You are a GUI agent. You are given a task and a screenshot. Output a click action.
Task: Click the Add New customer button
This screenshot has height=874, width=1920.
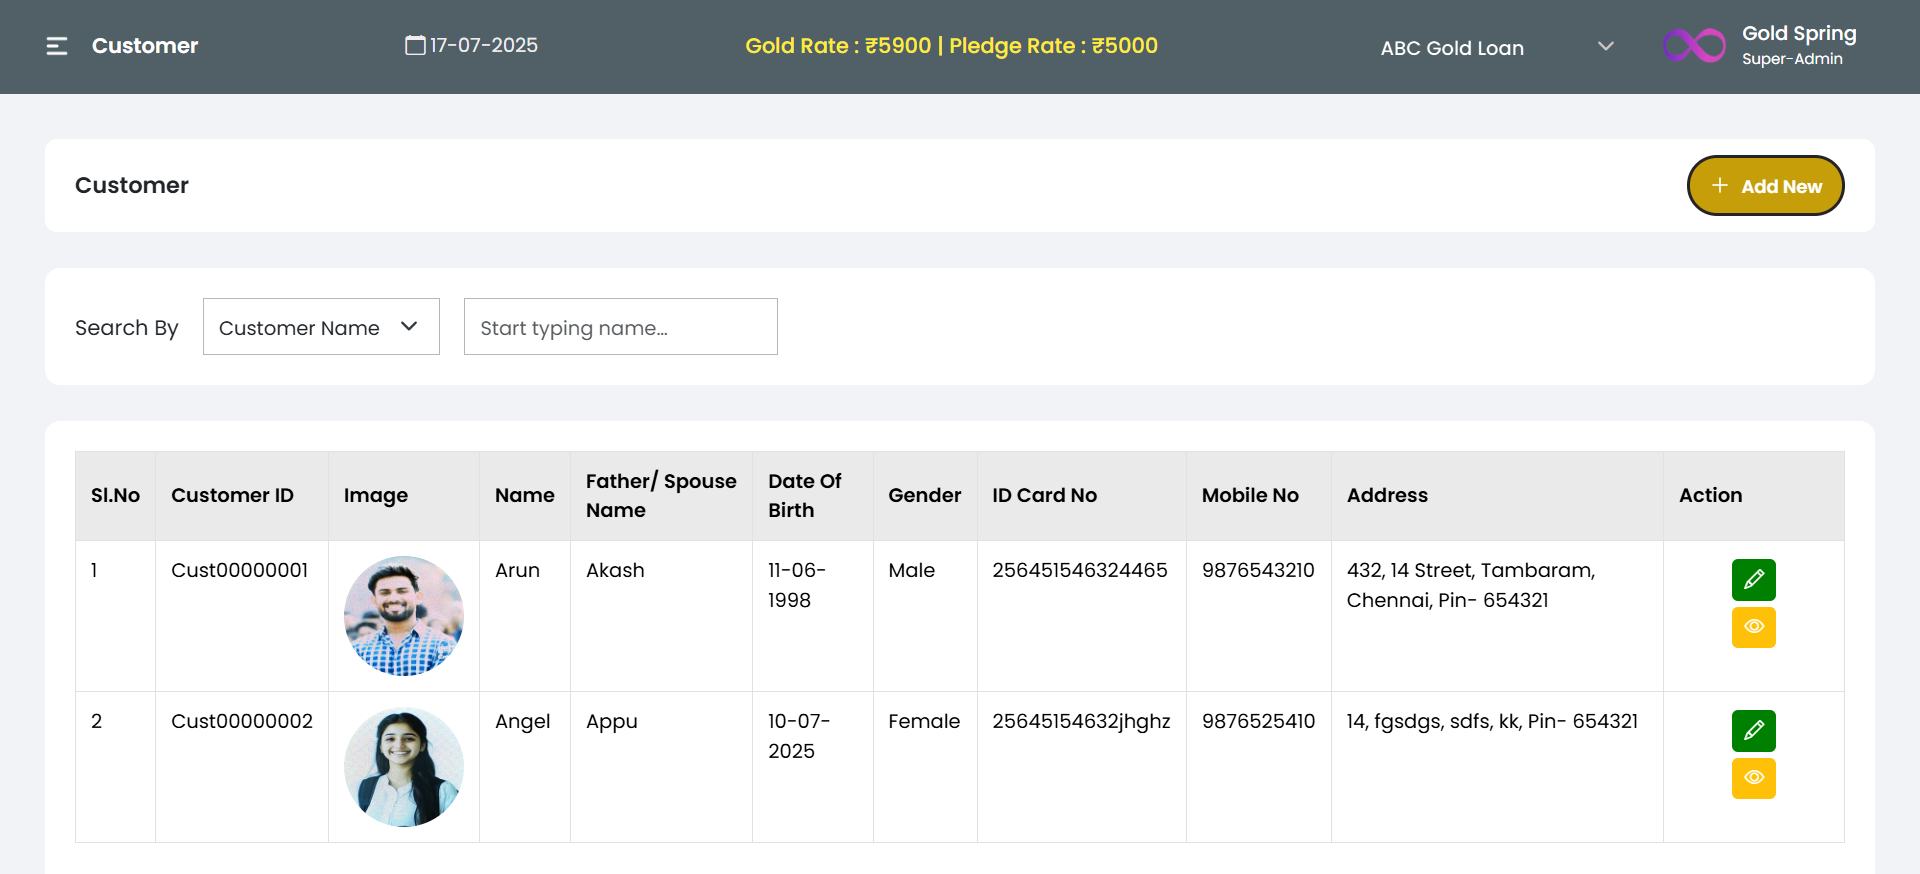click(x=1766, y=186)
